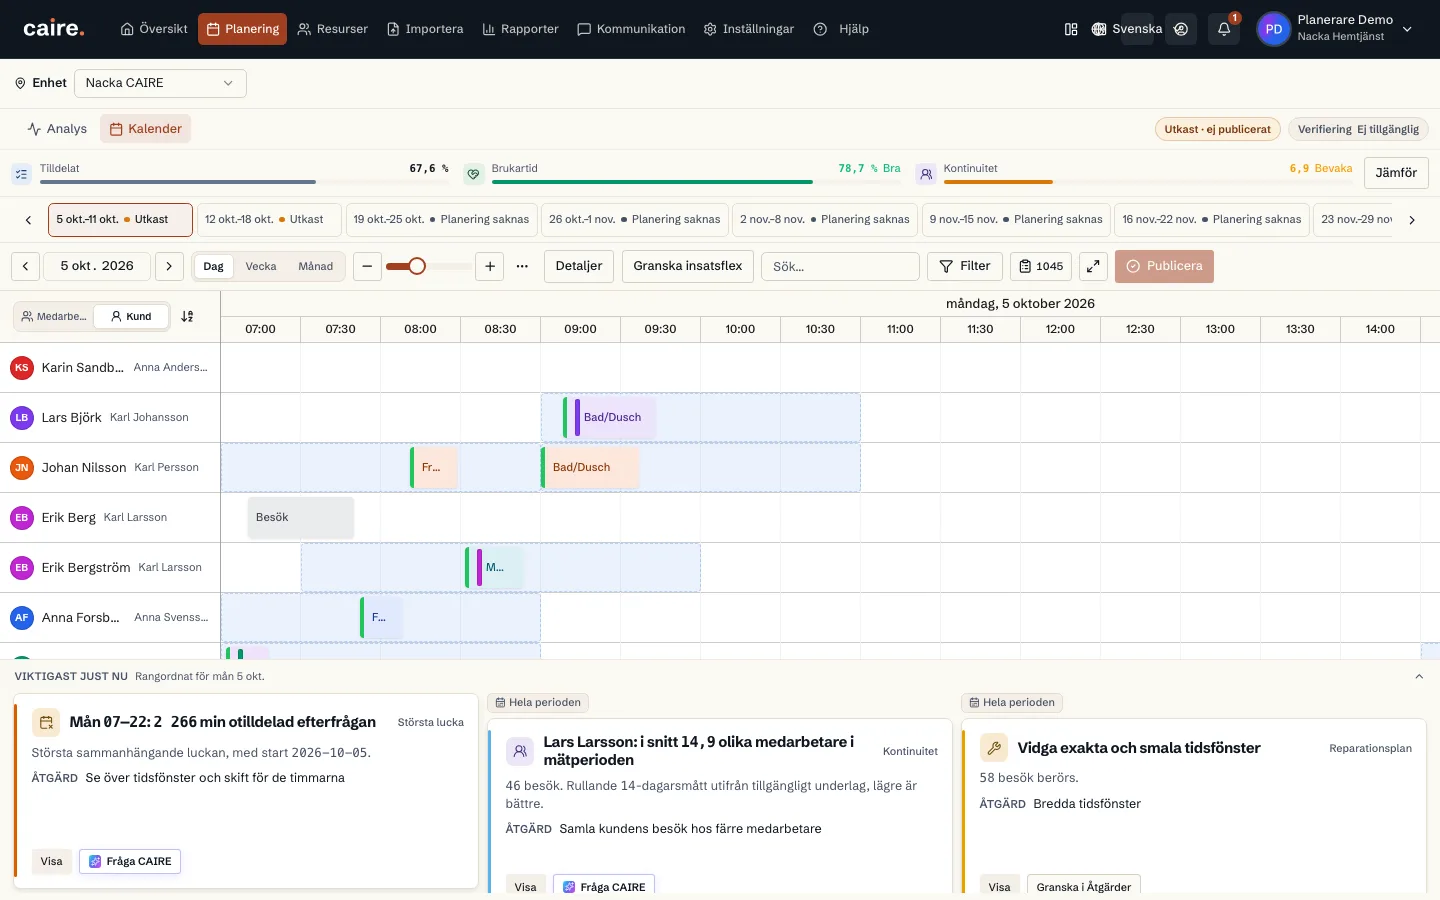The height and width of the screenshot is (900, 1440).
Task: Switch to Medarbetare view toggle
Action: point(54,316)
